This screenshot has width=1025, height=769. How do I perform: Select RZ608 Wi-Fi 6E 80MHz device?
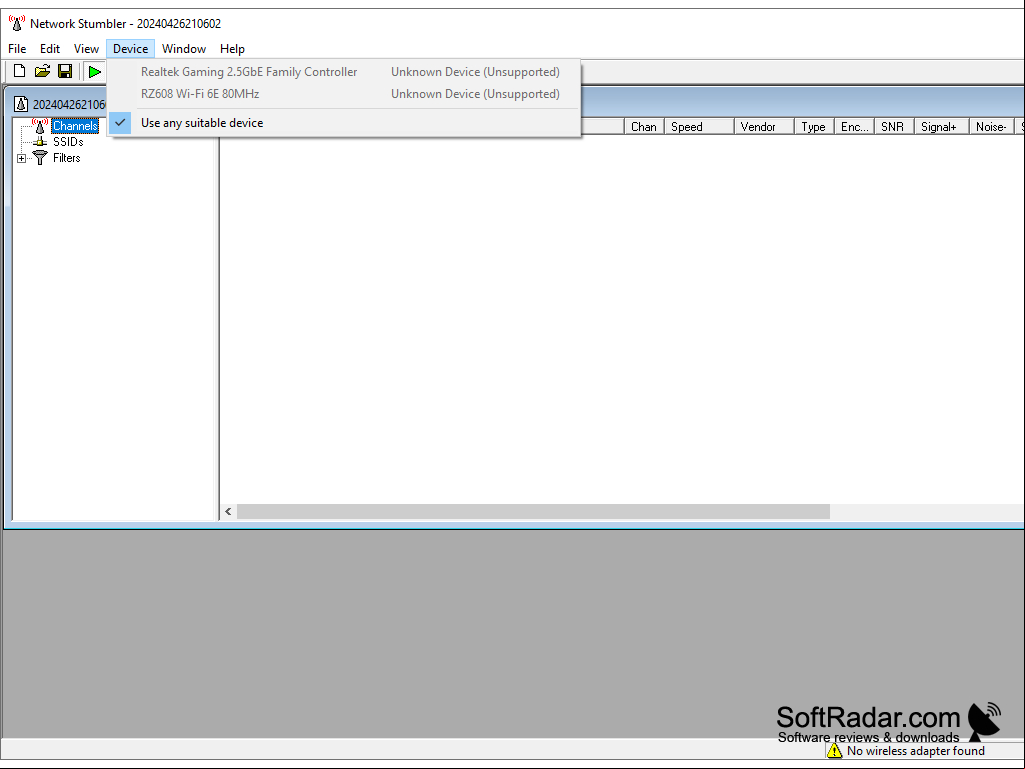pyautogui.click(x=344, y=94)
